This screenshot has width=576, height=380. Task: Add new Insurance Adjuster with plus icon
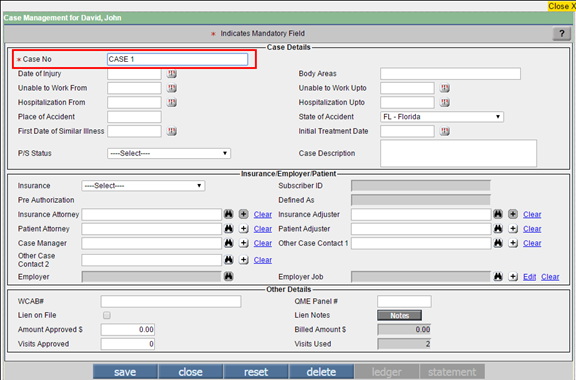pos(513,214)
